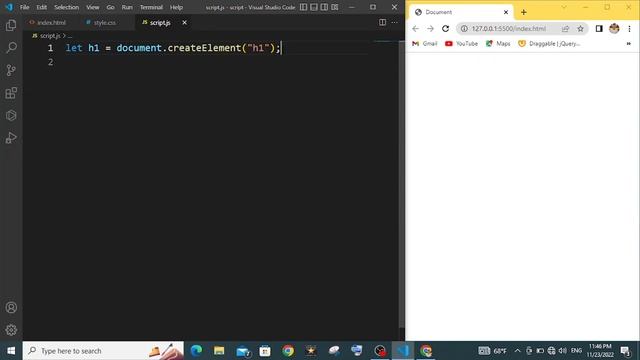Image resolution: width=640 pixels, height=360 pixels.
Task: Open the Help menu
Action: (x=176, y=7)
